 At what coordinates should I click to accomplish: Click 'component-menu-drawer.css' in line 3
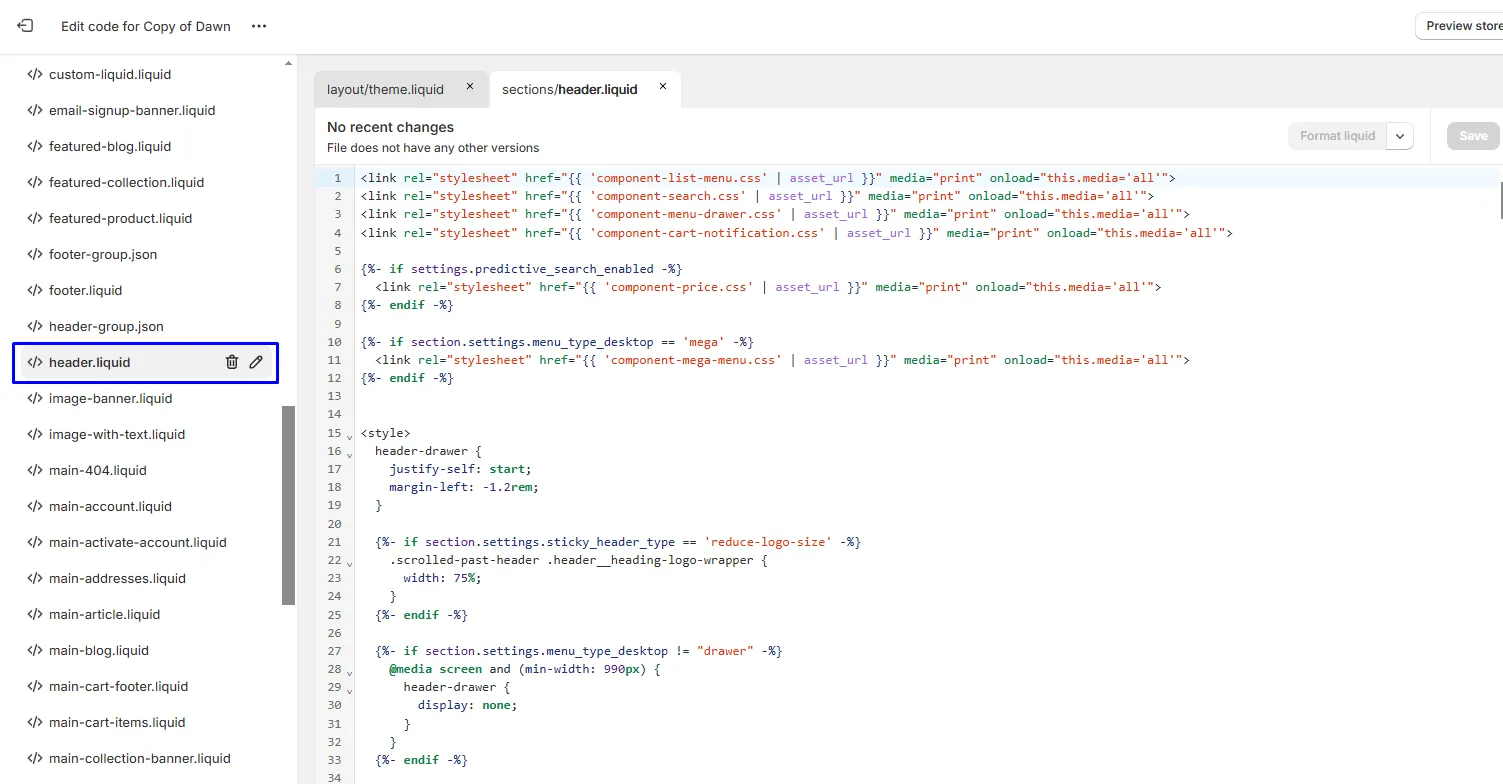pyautogui.click(x=685, y=214)
